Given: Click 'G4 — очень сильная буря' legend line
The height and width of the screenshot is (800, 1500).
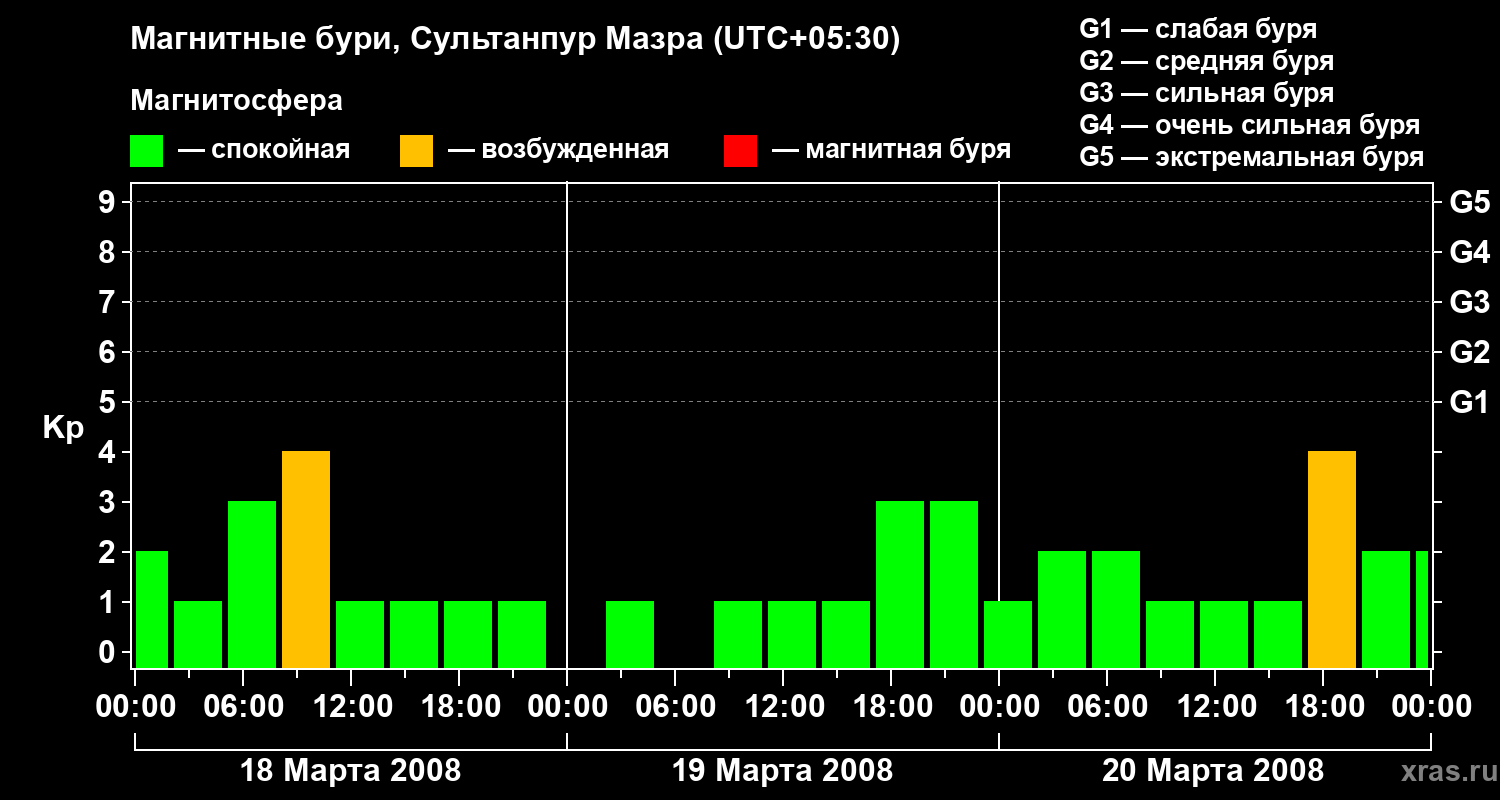Looking at the screenshot, I should [1249, 125].
